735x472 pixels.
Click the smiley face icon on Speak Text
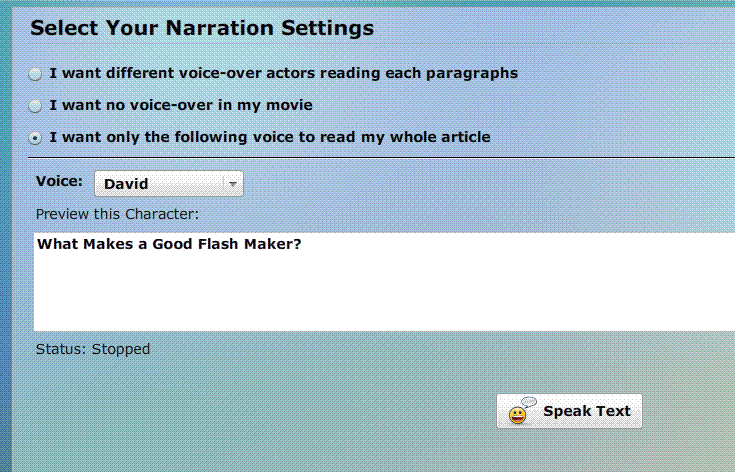[518, 415]
